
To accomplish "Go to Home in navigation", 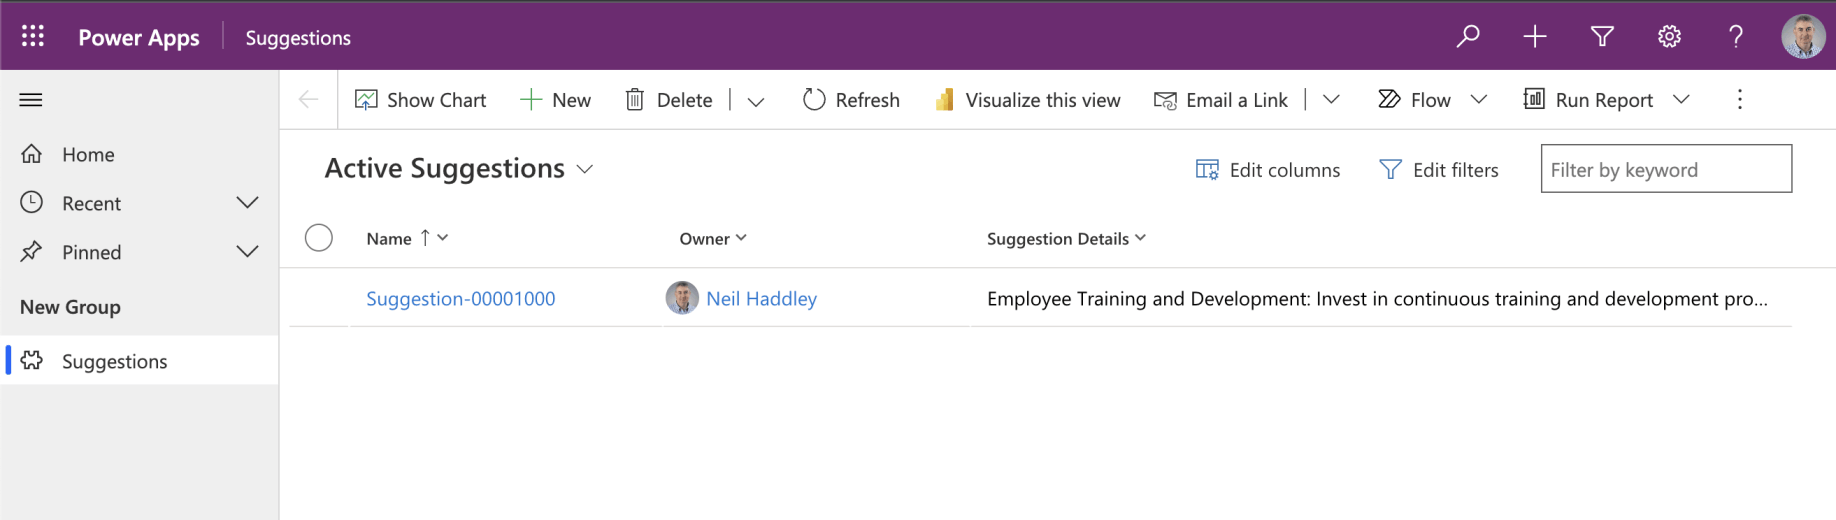I will point(88,155).
